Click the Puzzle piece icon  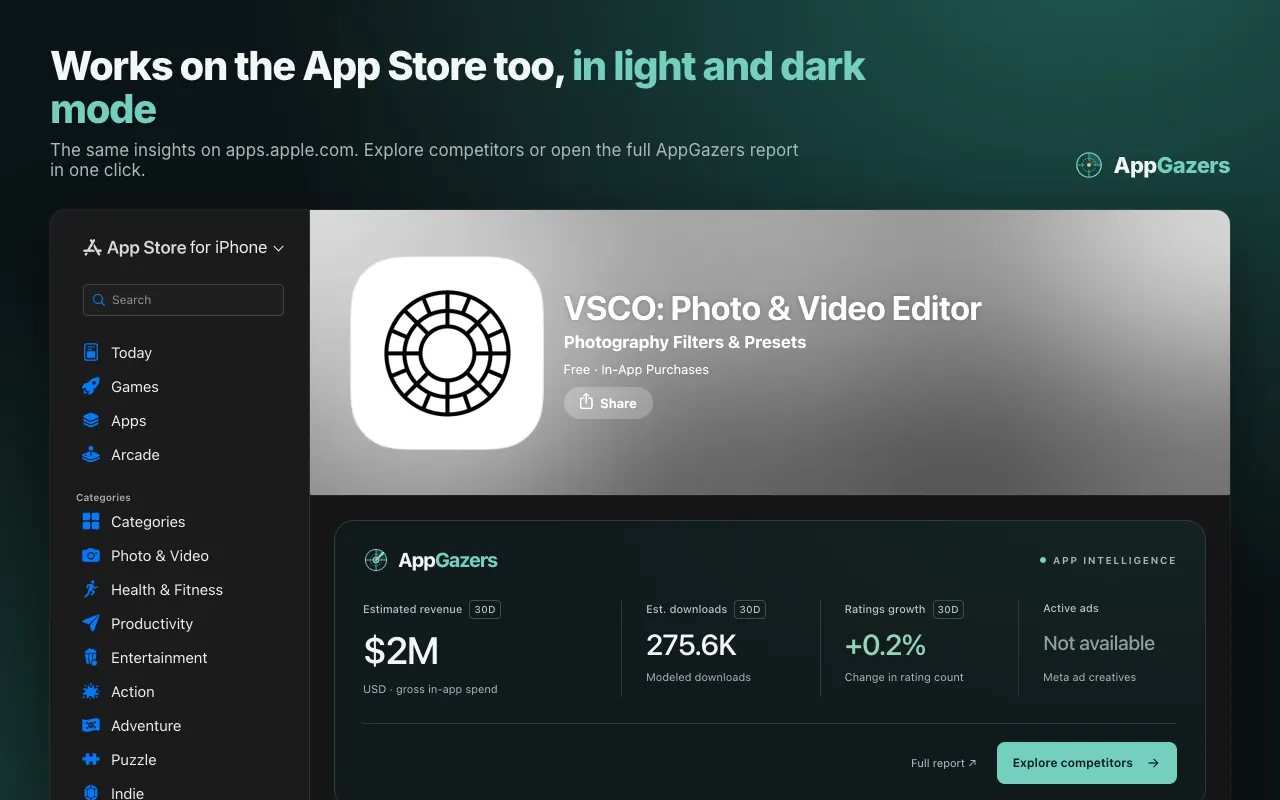pyautogui.click(x=91, y=759)
